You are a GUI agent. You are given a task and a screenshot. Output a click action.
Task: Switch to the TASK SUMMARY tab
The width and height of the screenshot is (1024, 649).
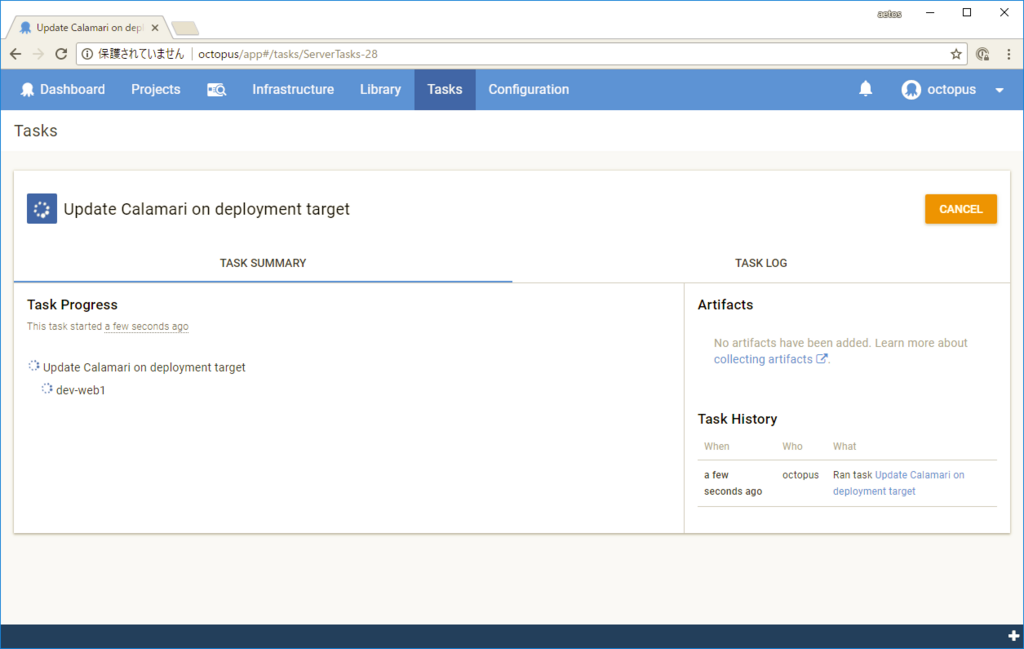(x=263, y=263)
